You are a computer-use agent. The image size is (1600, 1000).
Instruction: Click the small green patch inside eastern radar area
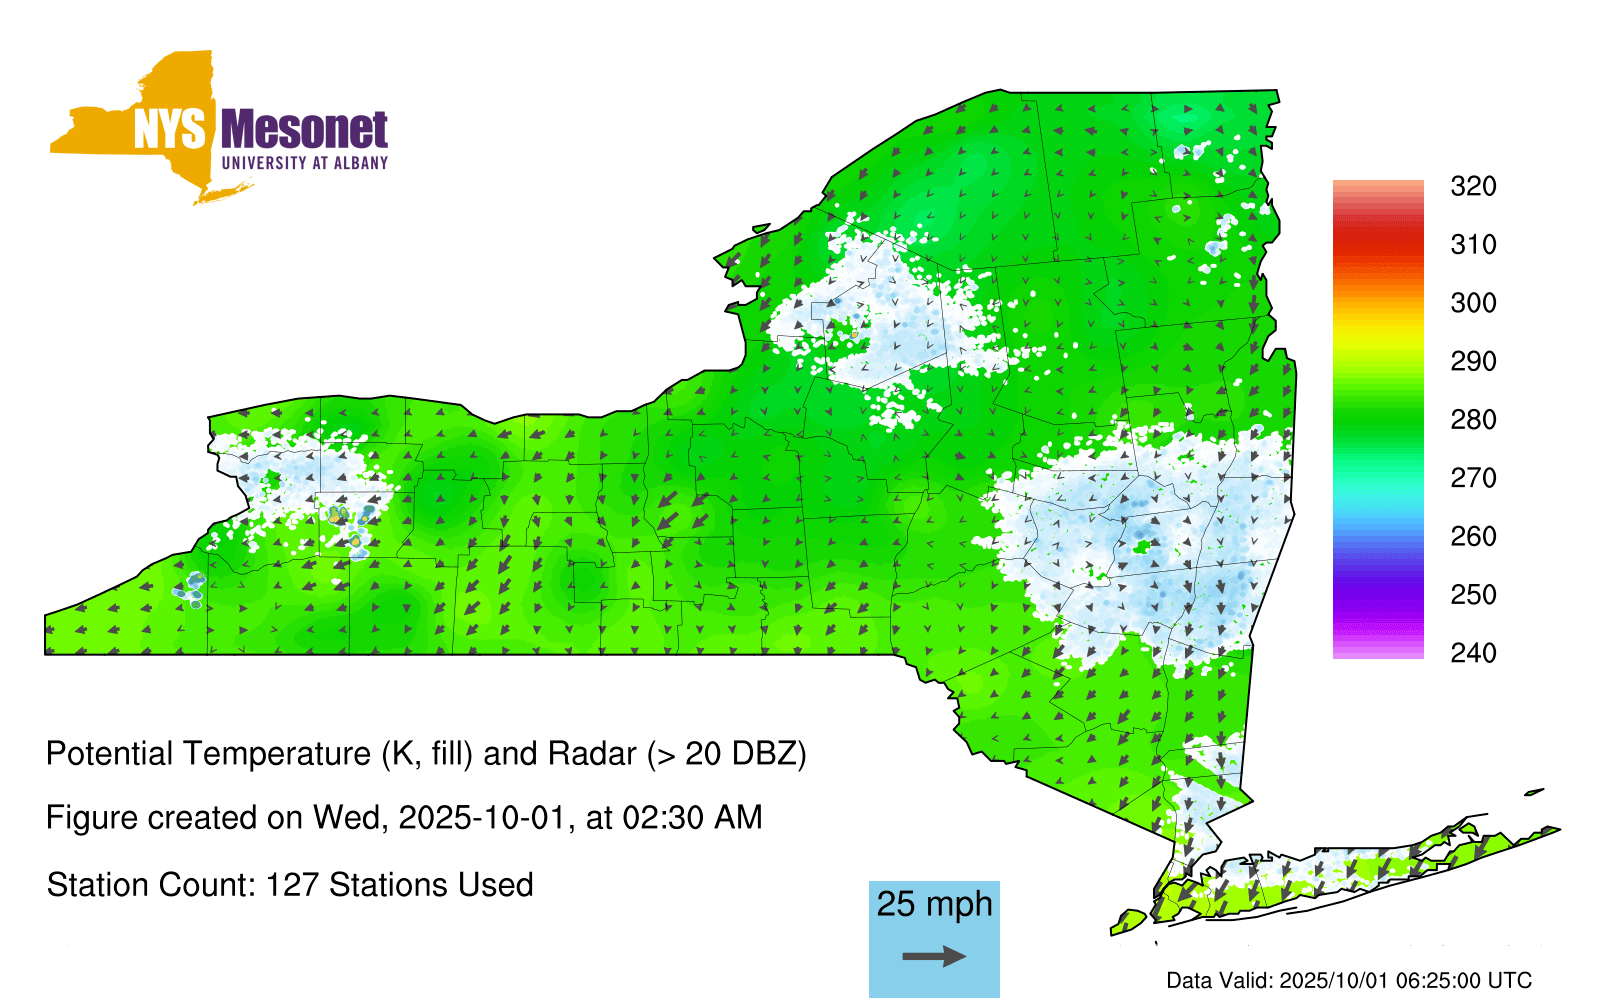tap(1142, 547)
